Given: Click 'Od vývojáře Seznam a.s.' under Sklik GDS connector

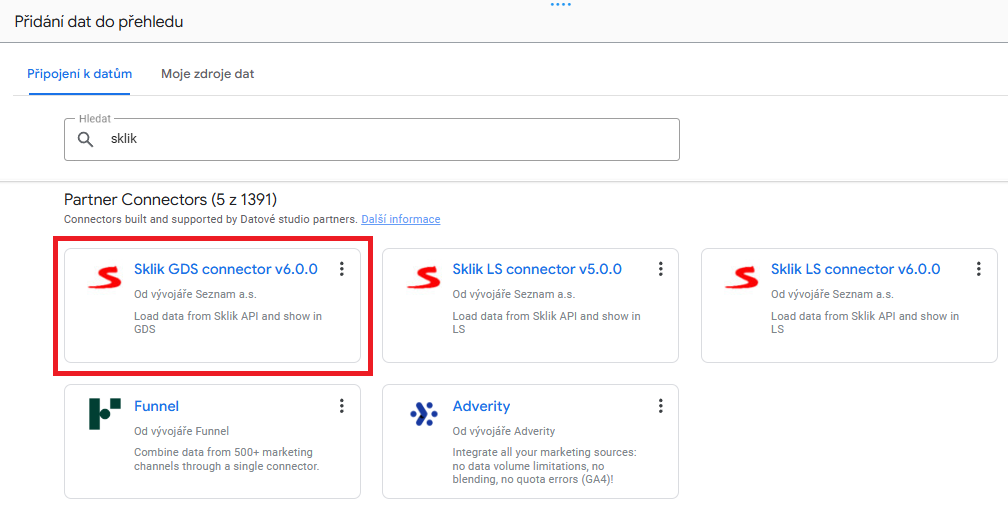Looking at the screenshot, I should pos(195,294).
